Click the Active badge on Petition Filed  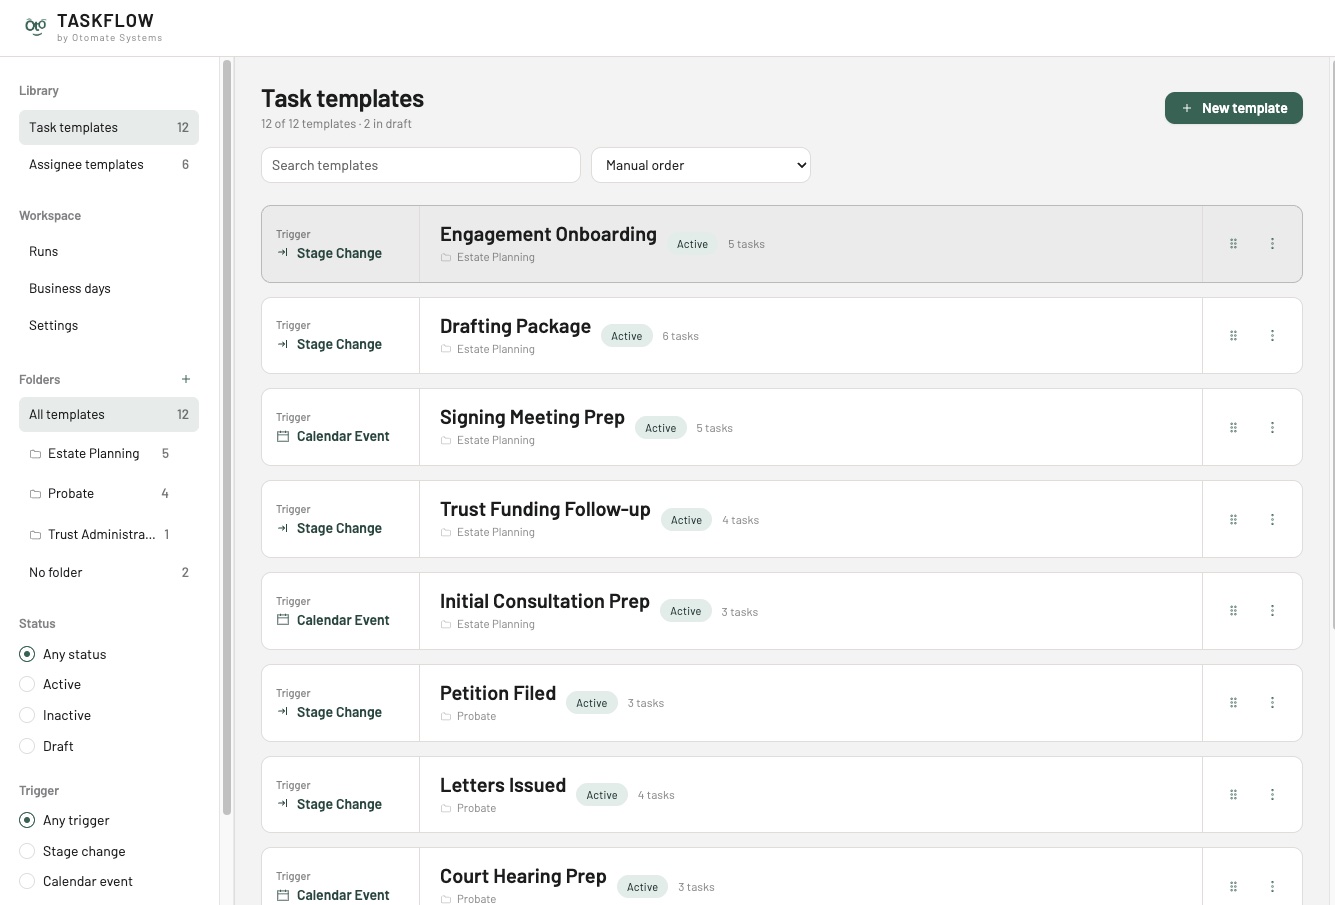click(x=591, y=703)
